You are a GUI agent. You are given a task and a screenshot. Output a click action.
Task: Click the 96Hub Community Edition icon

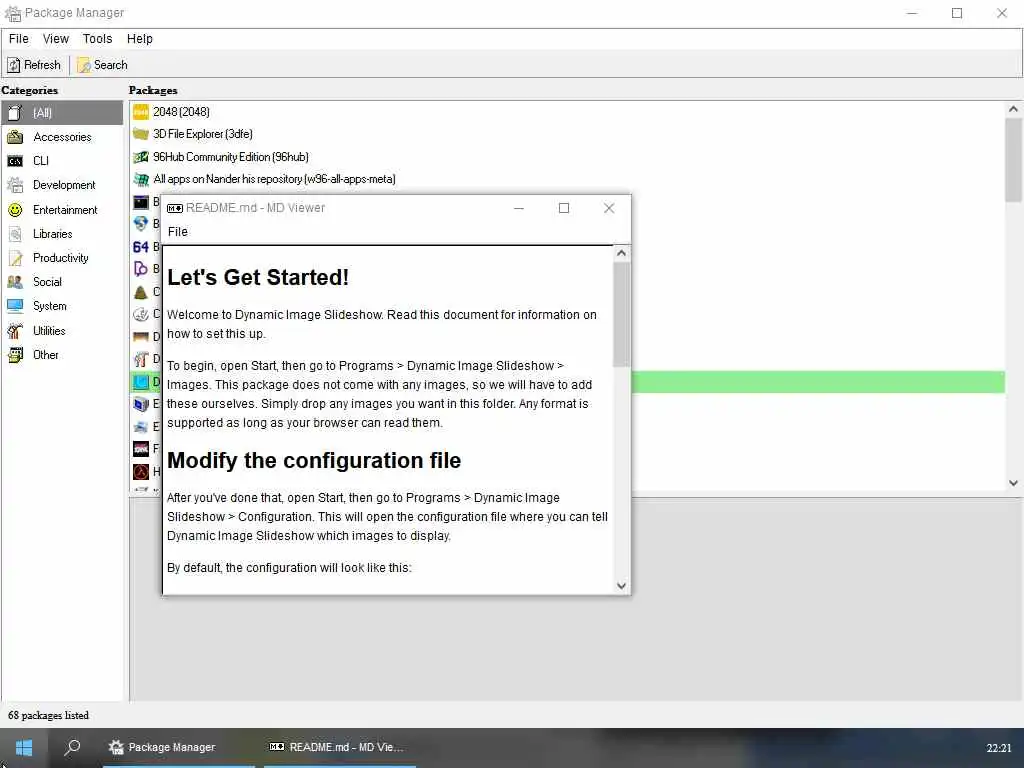(141, 157)
